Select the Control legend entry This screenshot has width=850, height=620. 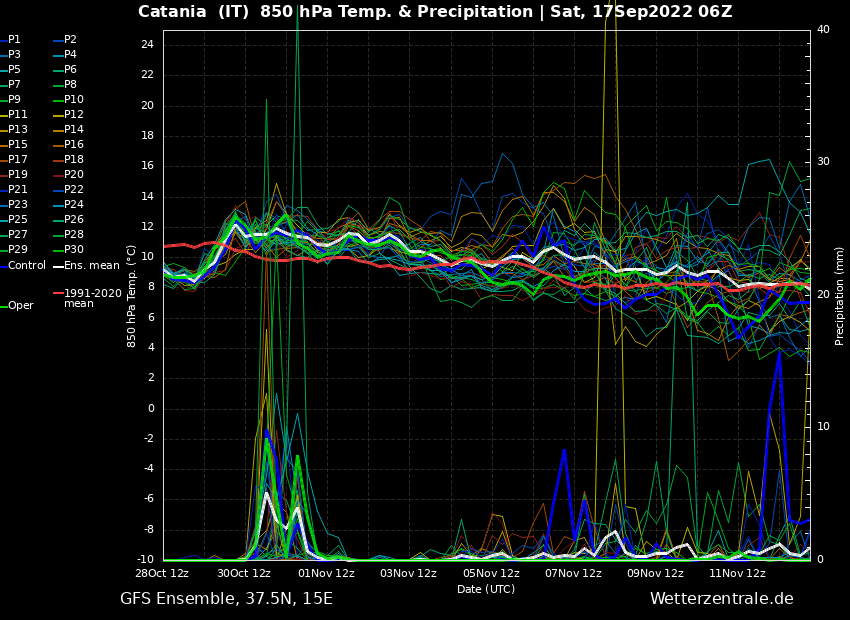26,265
